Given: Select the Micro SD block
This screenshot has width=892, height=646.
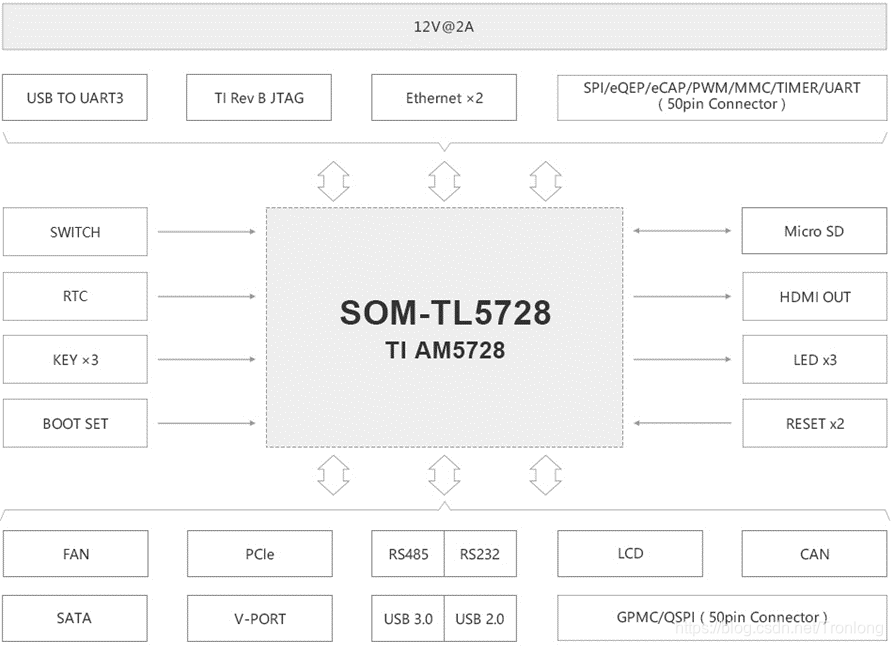Looking at the screenshot, I should (814, 230).
